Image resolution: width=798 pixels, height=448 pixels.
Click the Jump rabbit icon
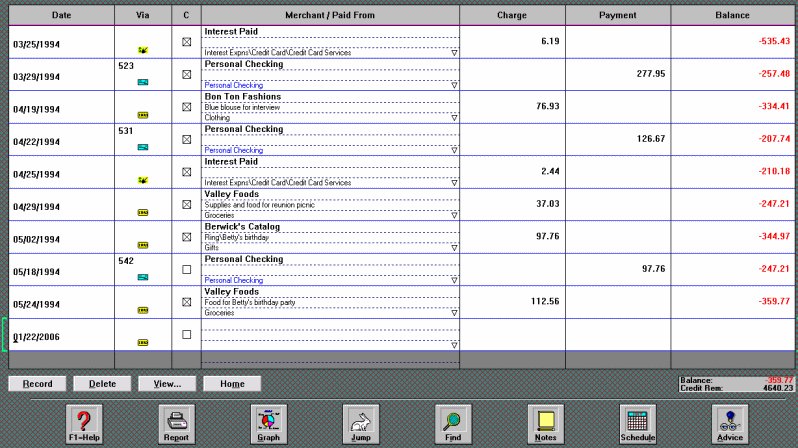(360, 420)
